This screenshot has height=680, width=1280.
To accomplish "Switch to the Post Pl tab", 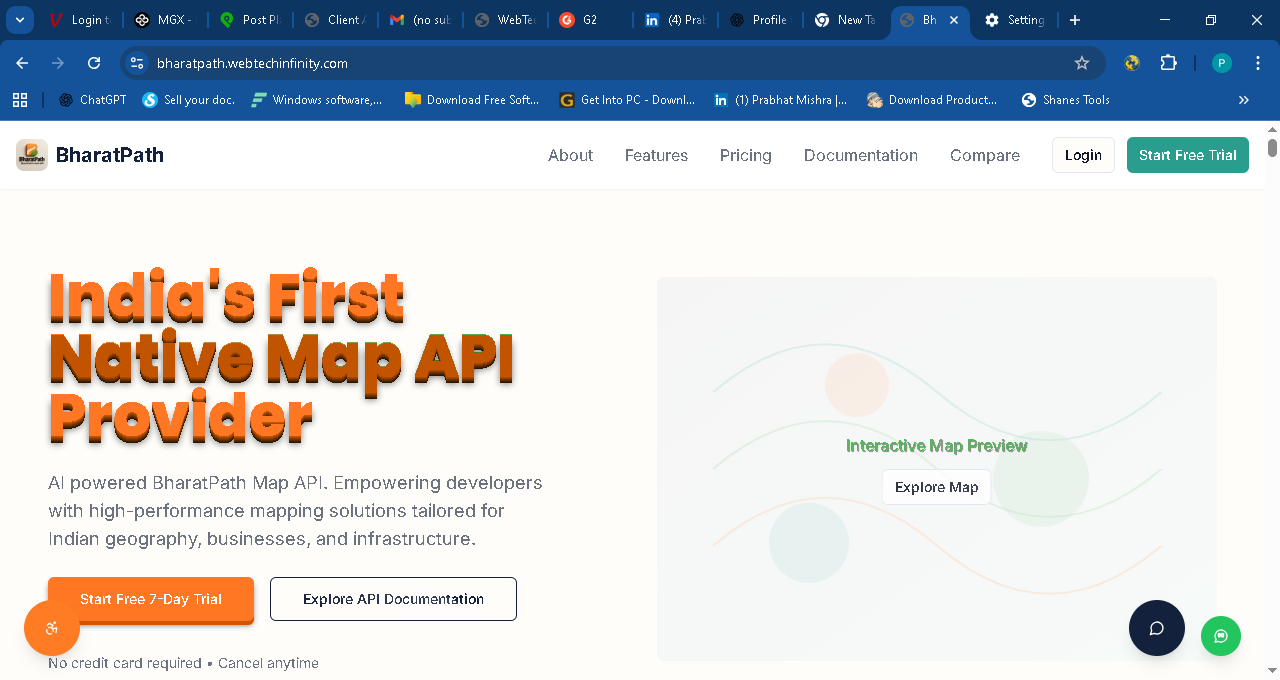I will point(249,20).
